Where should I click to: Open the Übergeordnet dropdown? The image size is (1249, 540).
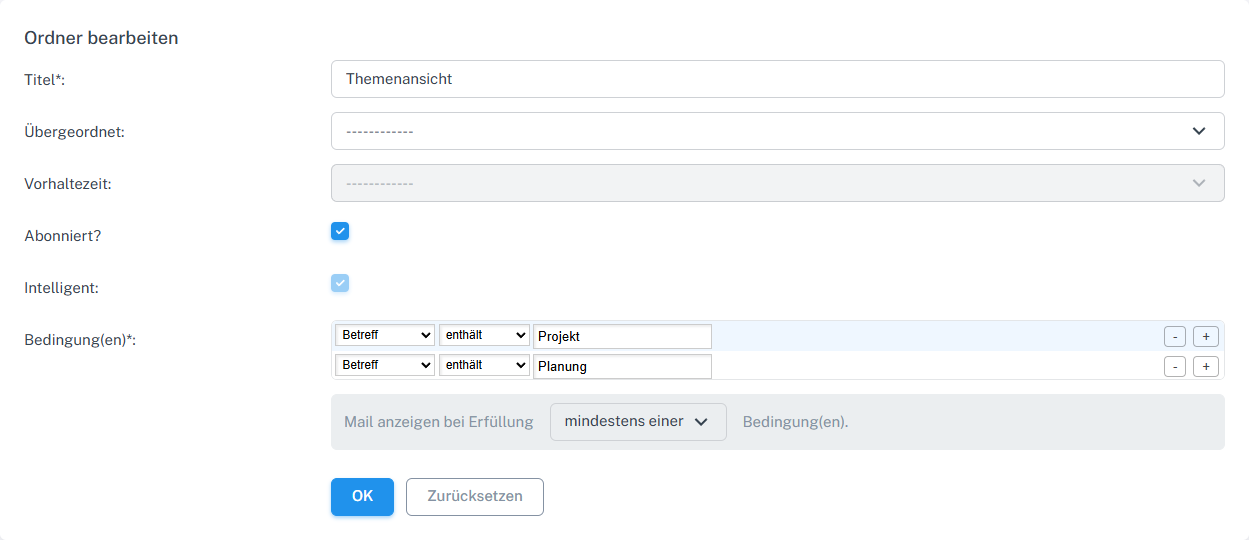coord(777,131)
